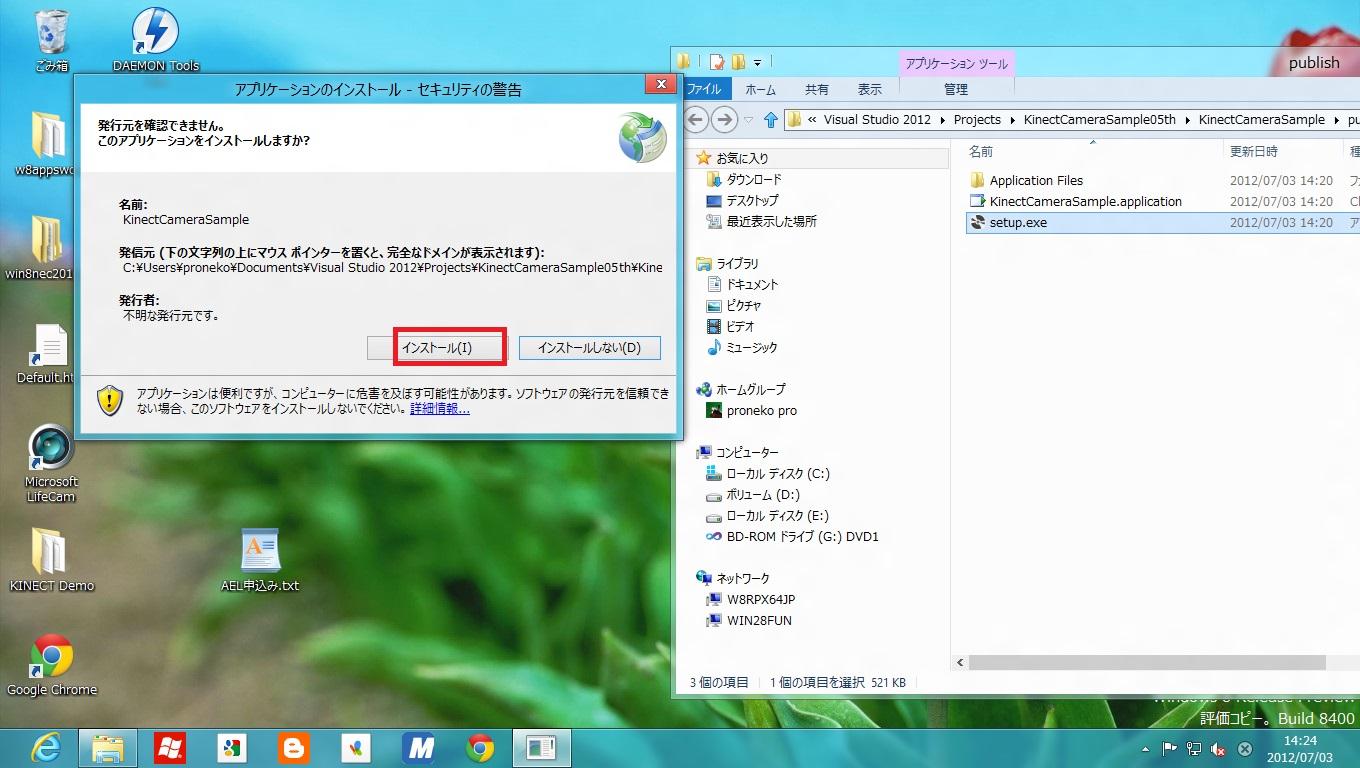Expand the dropdown arrow after Visual Studio 2012
Screen dimensions: 1360x768
(x=942, y=120)
